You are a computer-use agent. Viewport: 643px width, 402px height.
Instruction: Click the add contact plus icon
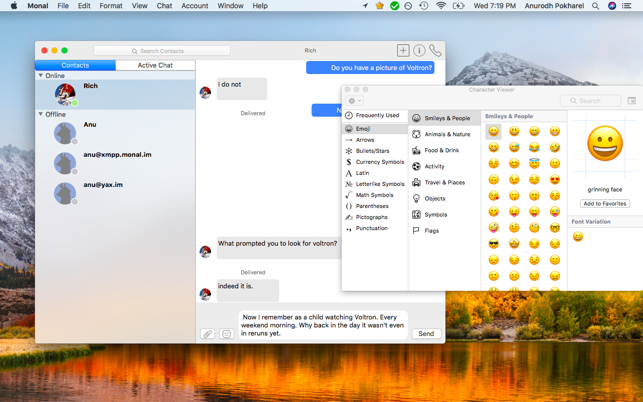[403, 50]
